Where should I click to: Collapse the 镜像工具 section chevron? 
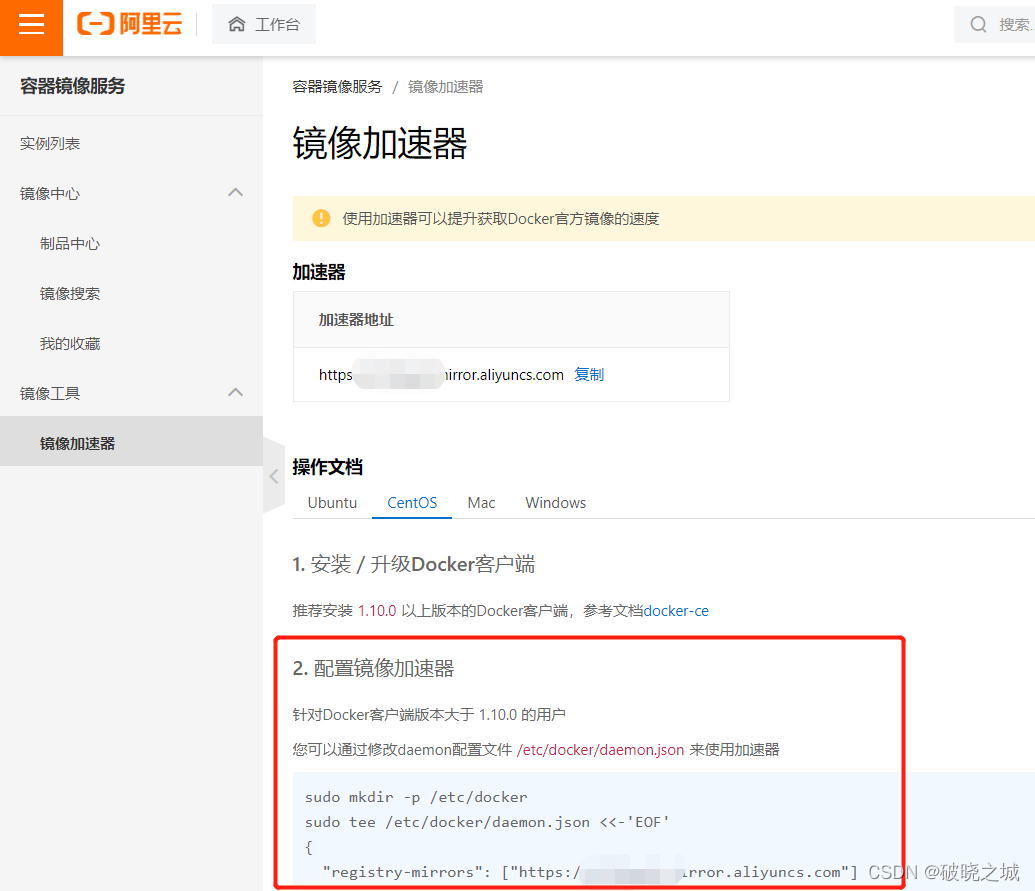point(236,393)
